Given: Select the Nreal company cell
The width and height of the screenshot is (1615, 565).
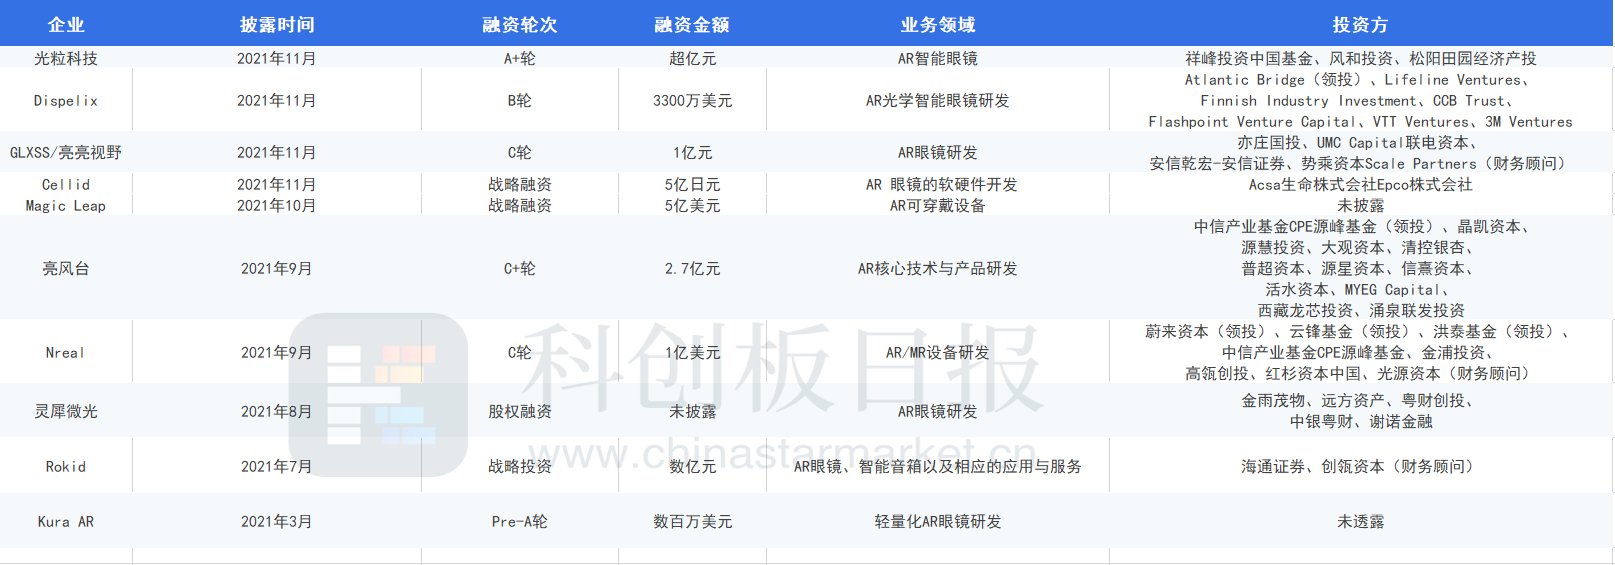Looking at the screenshot, I should pyautogui.click(x=66, y=353).
